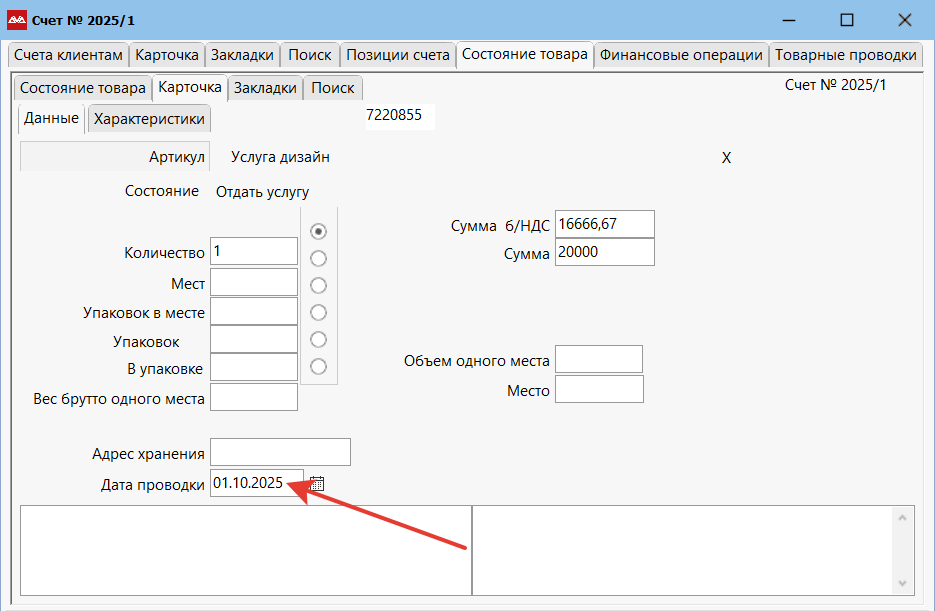Click the application logo in the title bar

[x=17, y=19]
